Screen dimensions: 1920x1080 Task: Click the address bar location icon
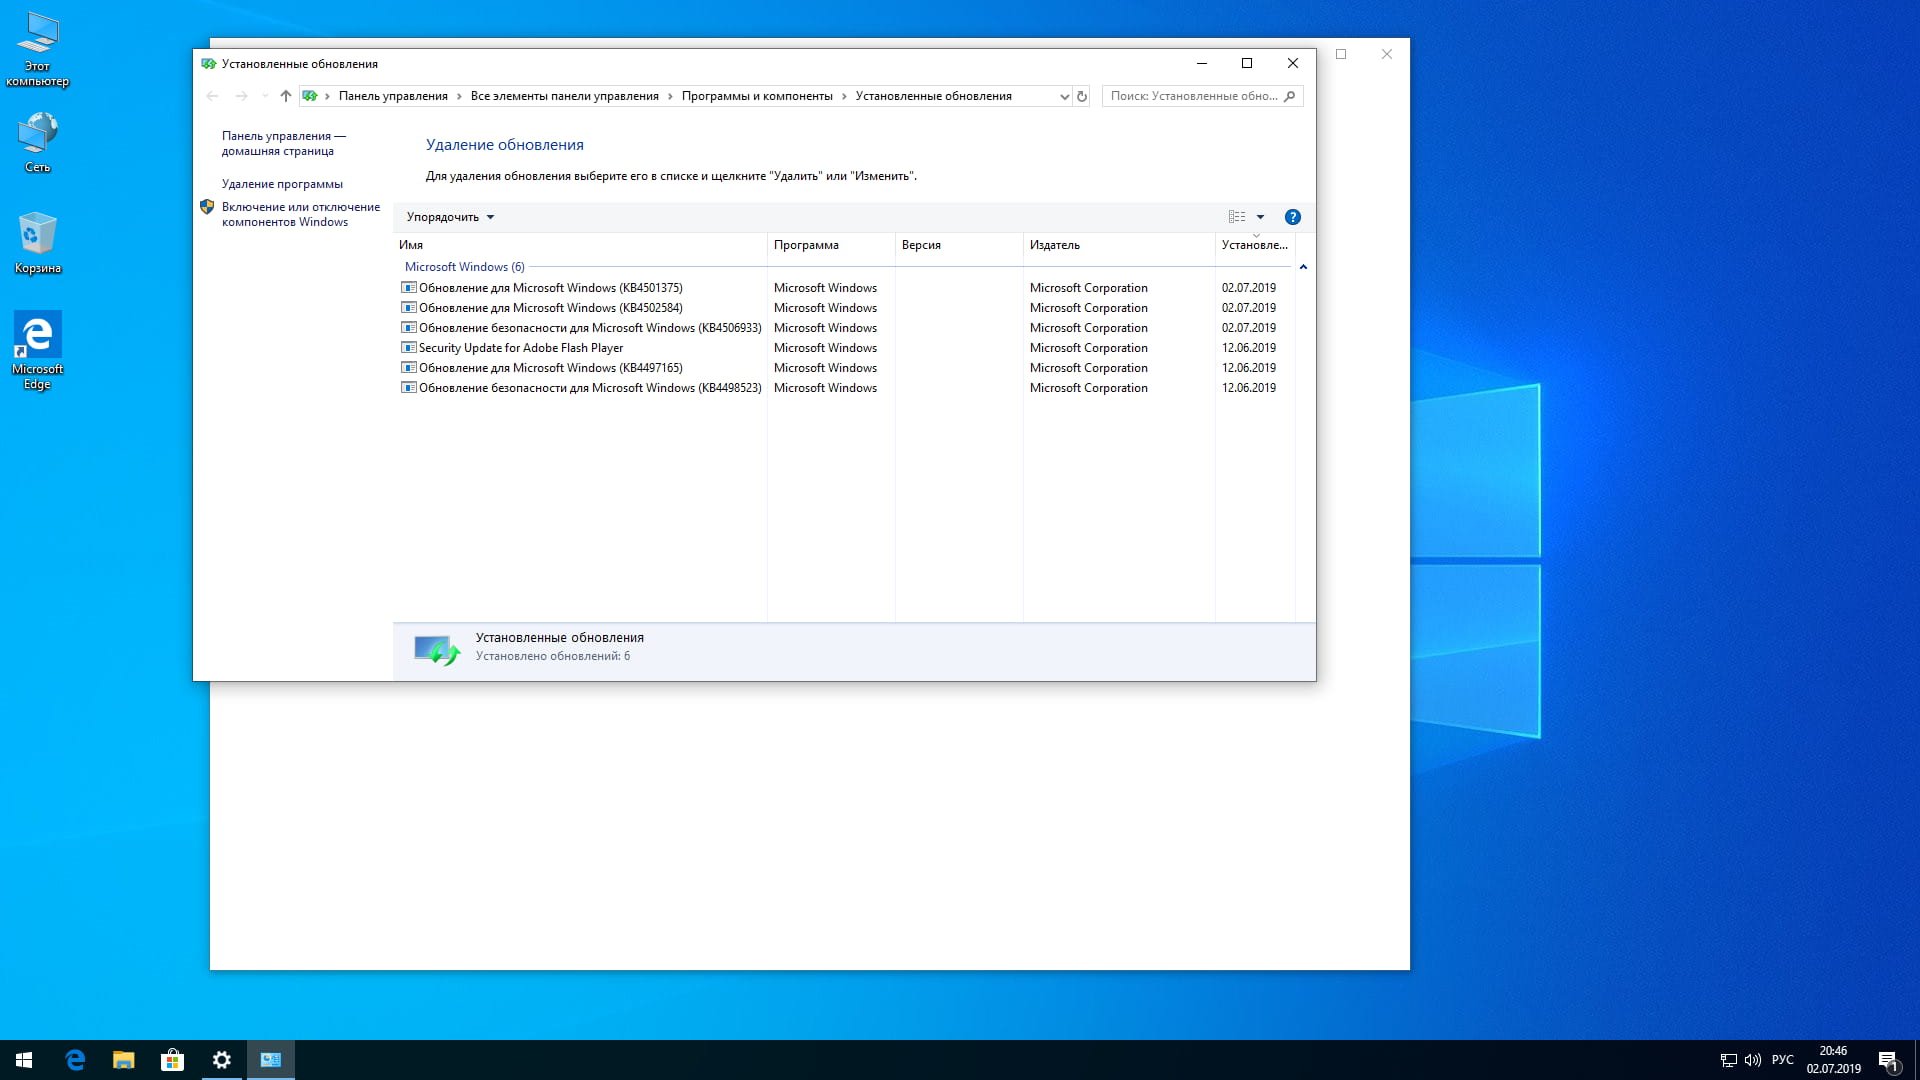tap(310, 96)
